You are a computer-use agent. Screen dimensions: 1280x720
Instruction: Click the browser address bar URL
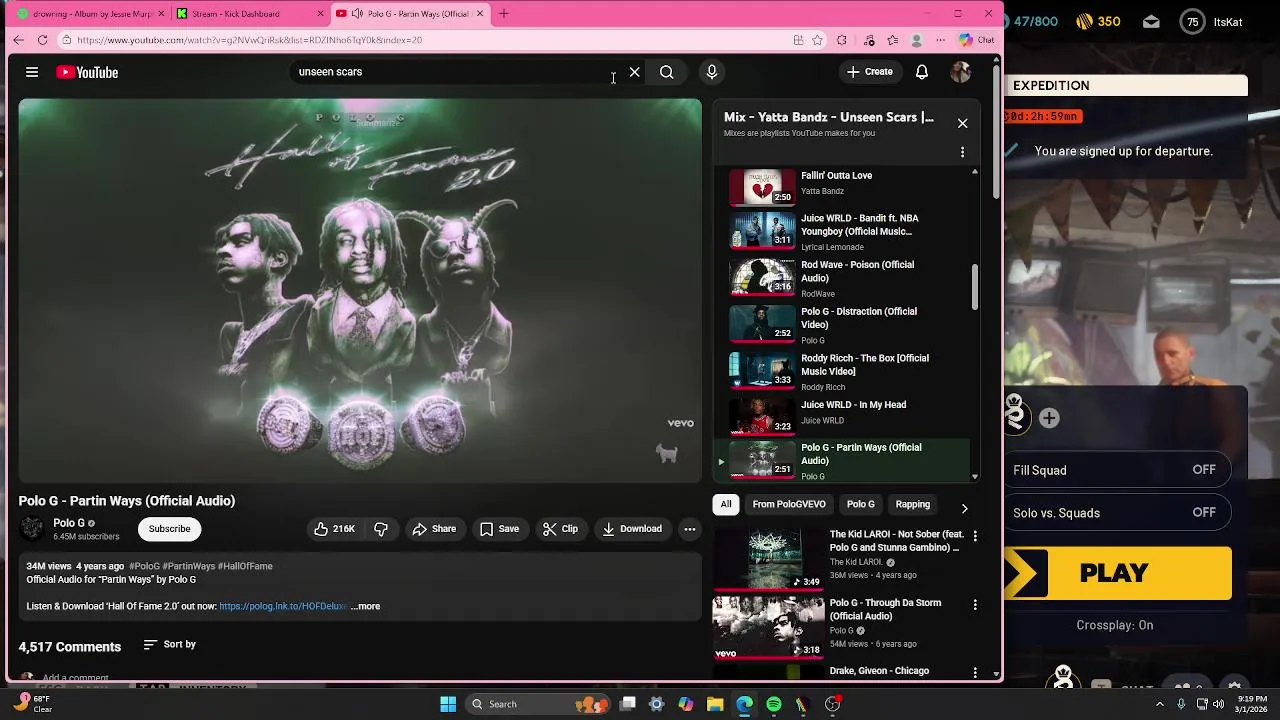pos(249,40)
